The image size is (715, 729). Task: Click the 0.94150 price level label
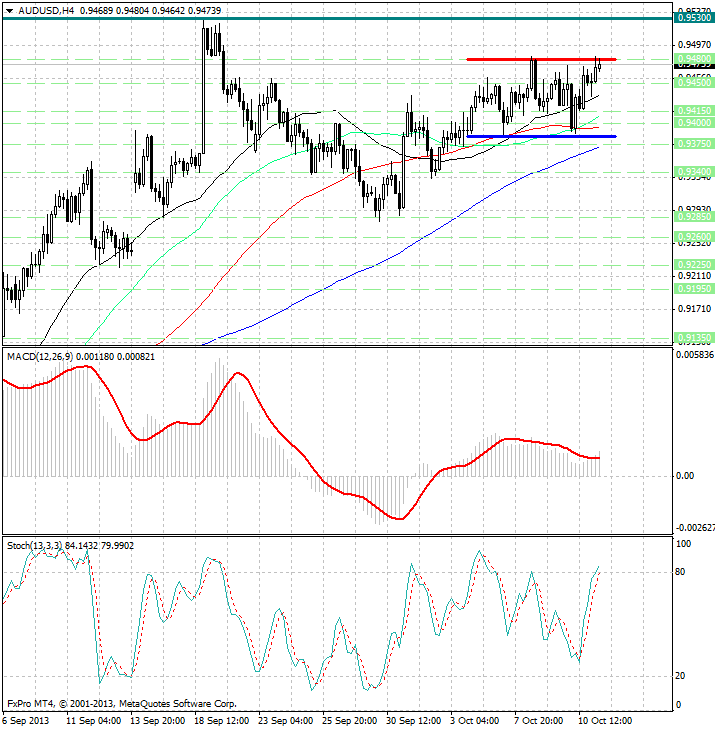click(x=694, y=111)
